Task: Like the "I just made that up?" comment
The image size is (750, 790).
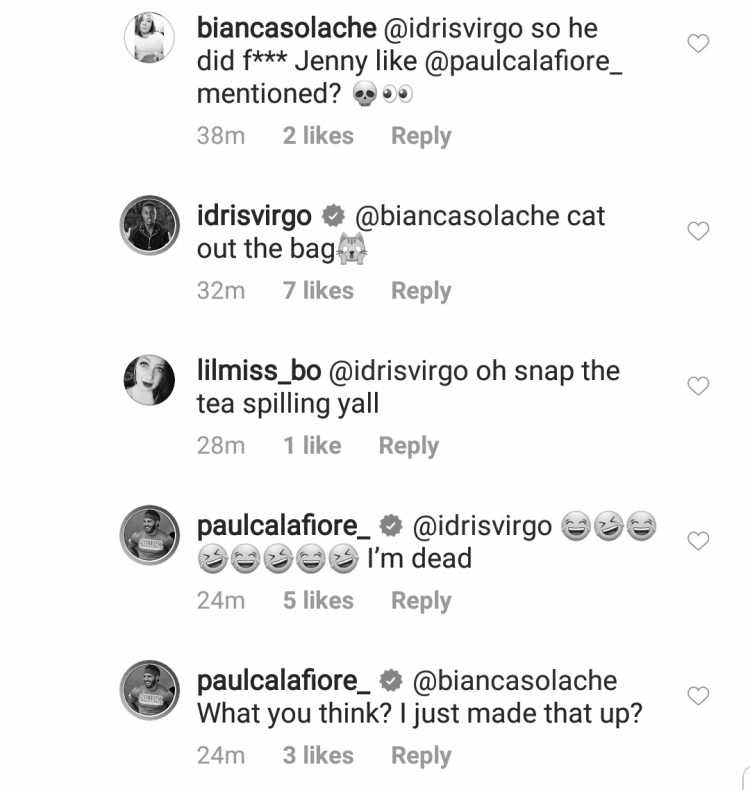Action: (x=698, y=696)
